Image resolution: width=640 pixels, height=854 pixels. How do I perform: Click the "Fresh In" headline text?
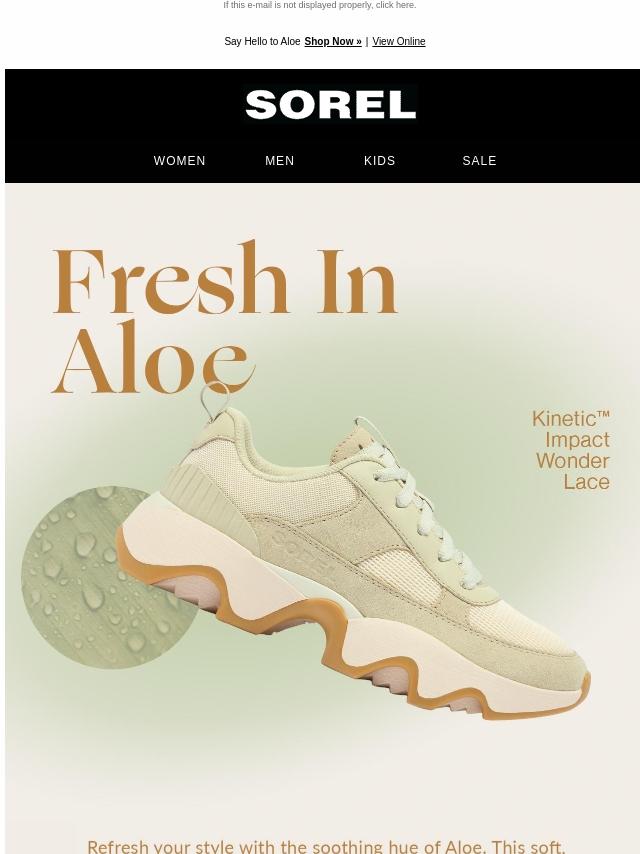pos(225,278)
